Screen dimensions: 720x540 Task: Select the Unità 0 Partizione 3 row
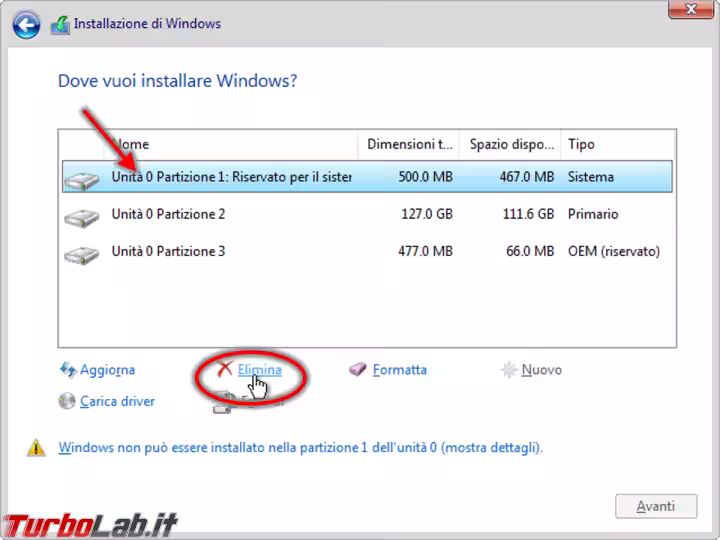coord(367,251)
